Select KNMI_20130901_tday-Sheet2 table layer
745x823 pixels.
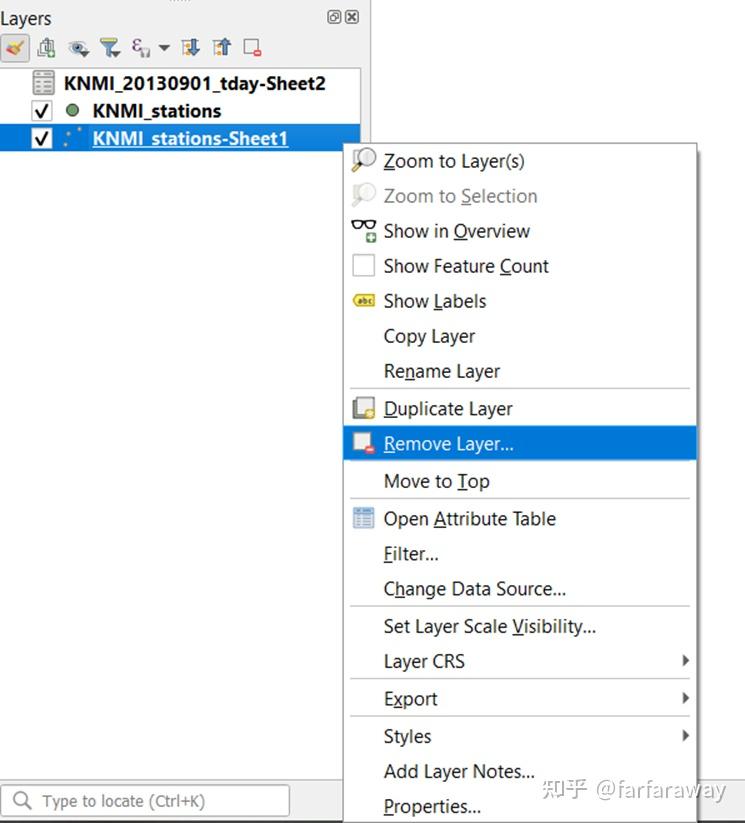click(x=194, y=84)
